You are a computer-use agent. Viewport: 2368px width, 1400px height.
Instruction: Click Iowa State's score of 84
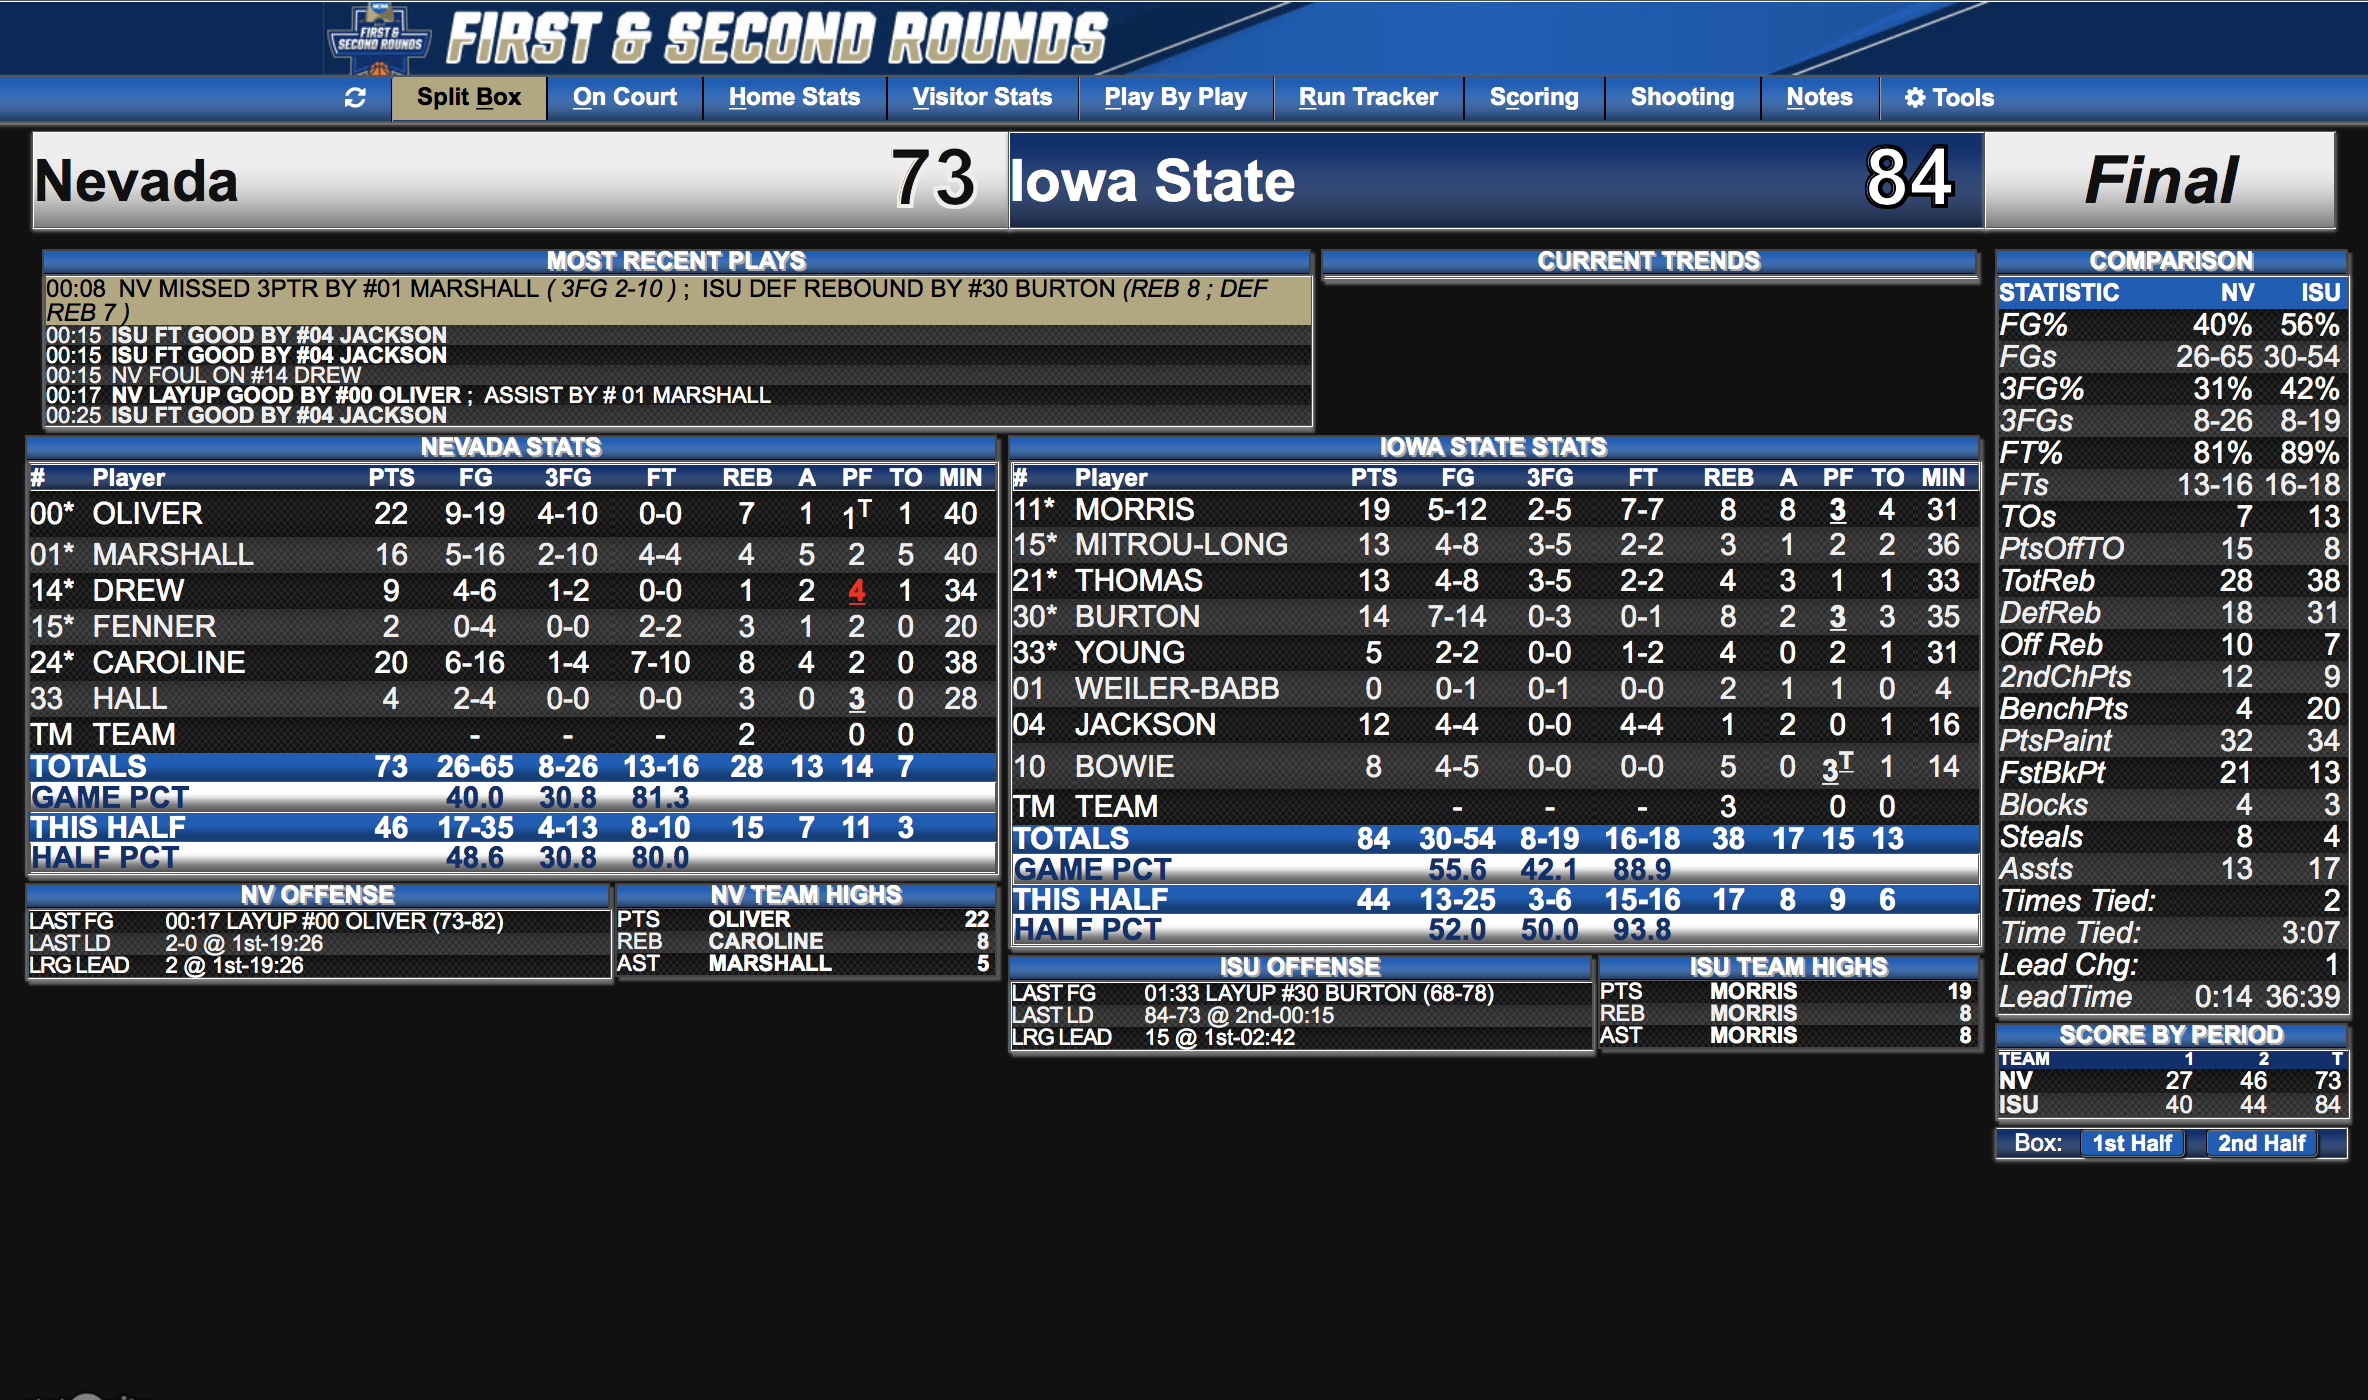1909,179
